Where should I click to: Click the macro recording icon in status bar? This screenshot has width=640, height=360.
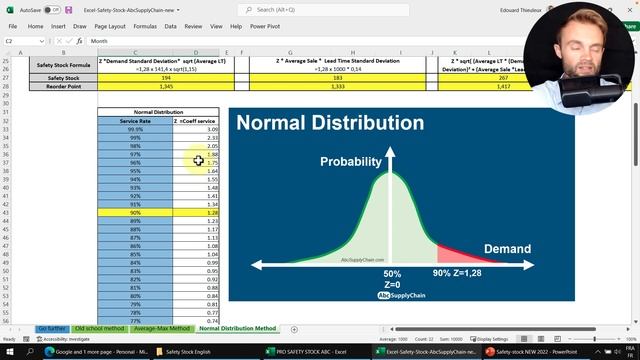pos(26,339)
